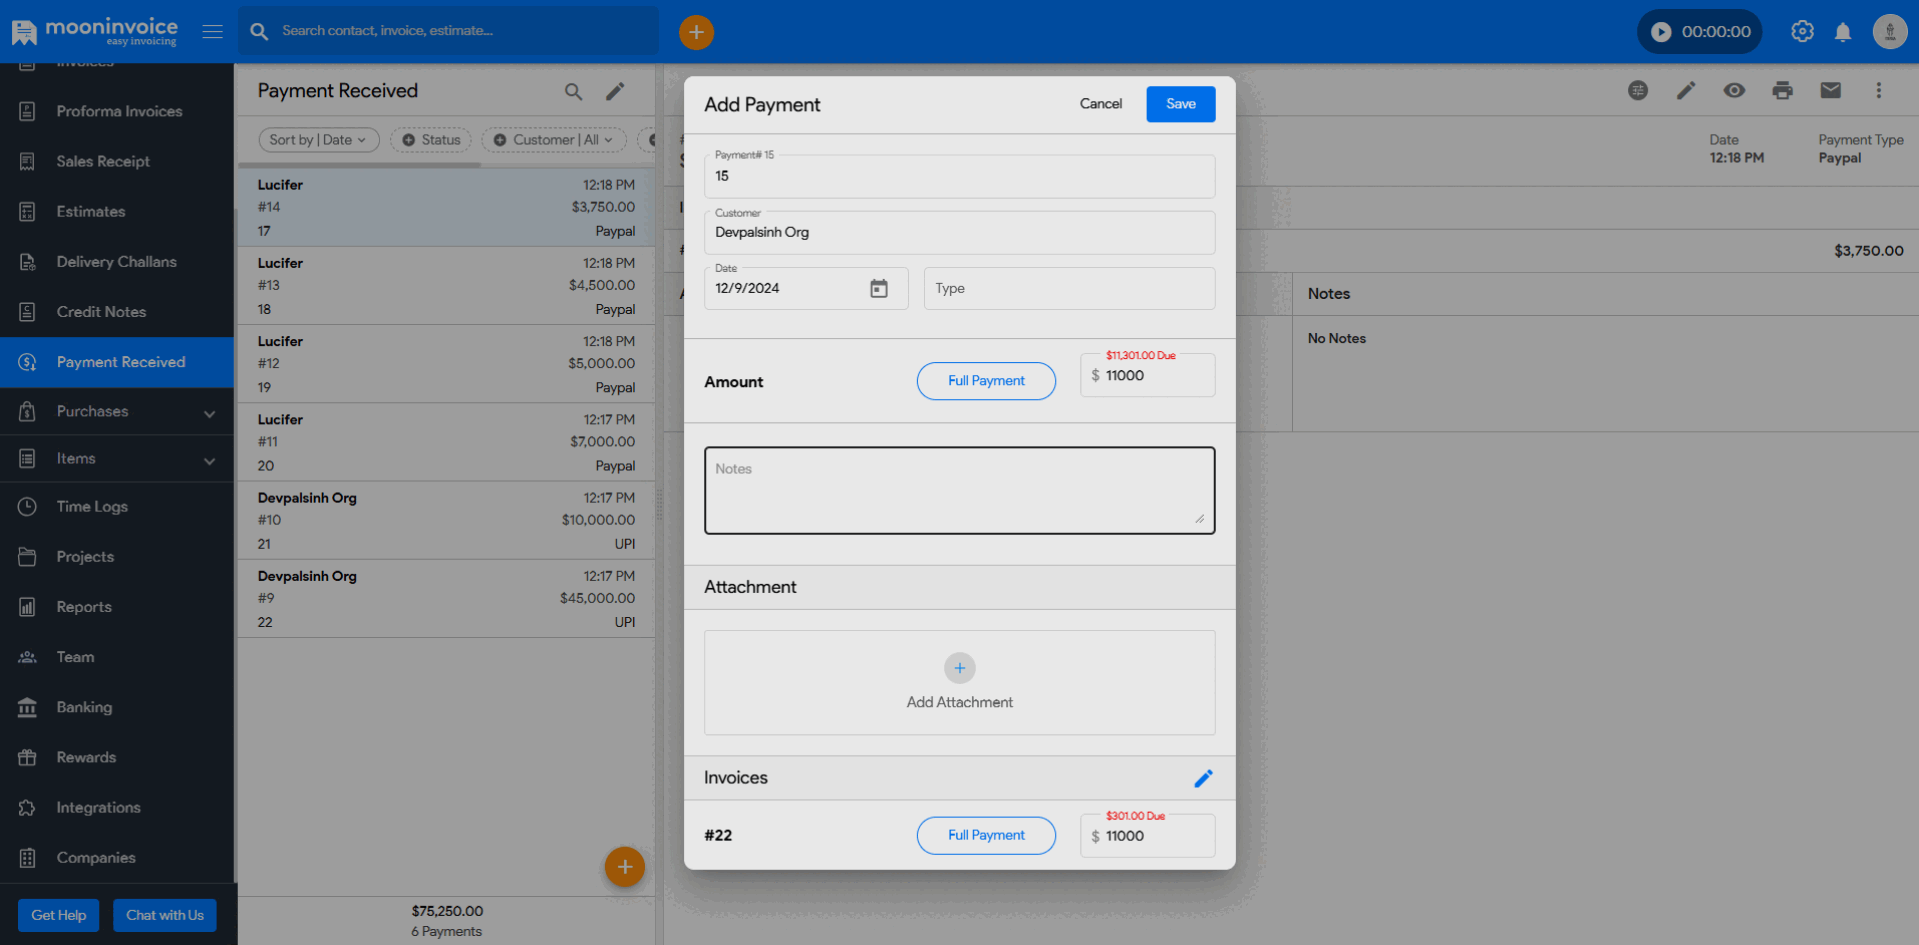Image resolution: width=1919 pixels, height=945 pixels.
Task: Click the orange quick-add plus button in header
Action: 696,32
